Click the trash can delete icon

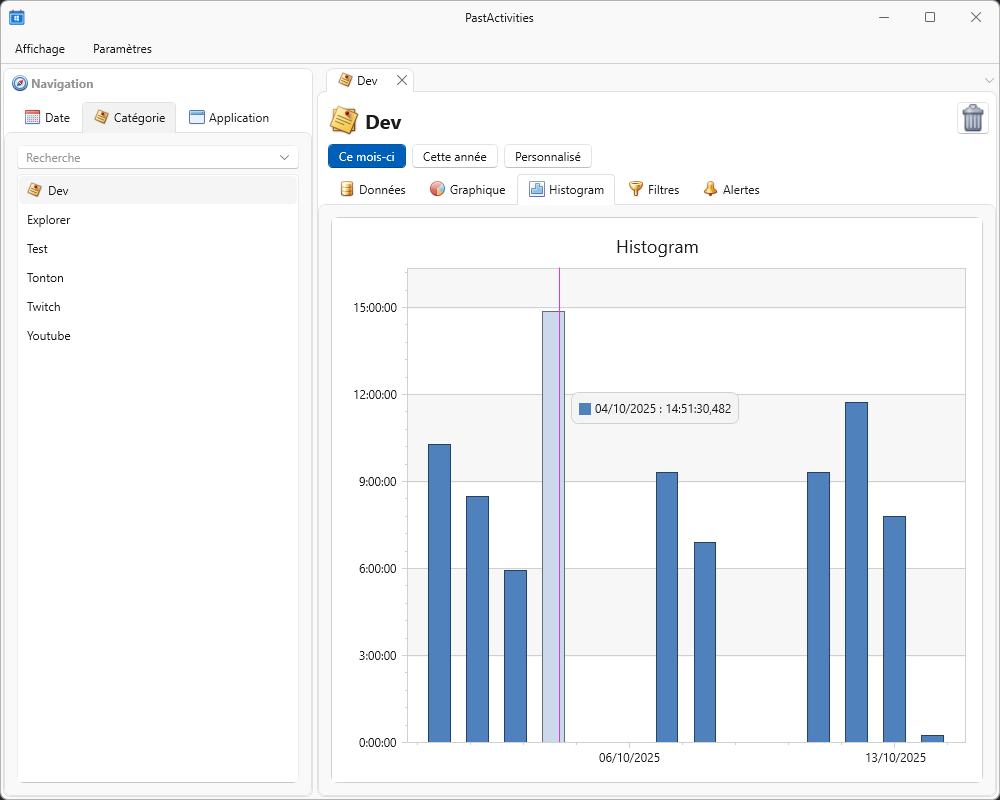(x=972, y=118)
